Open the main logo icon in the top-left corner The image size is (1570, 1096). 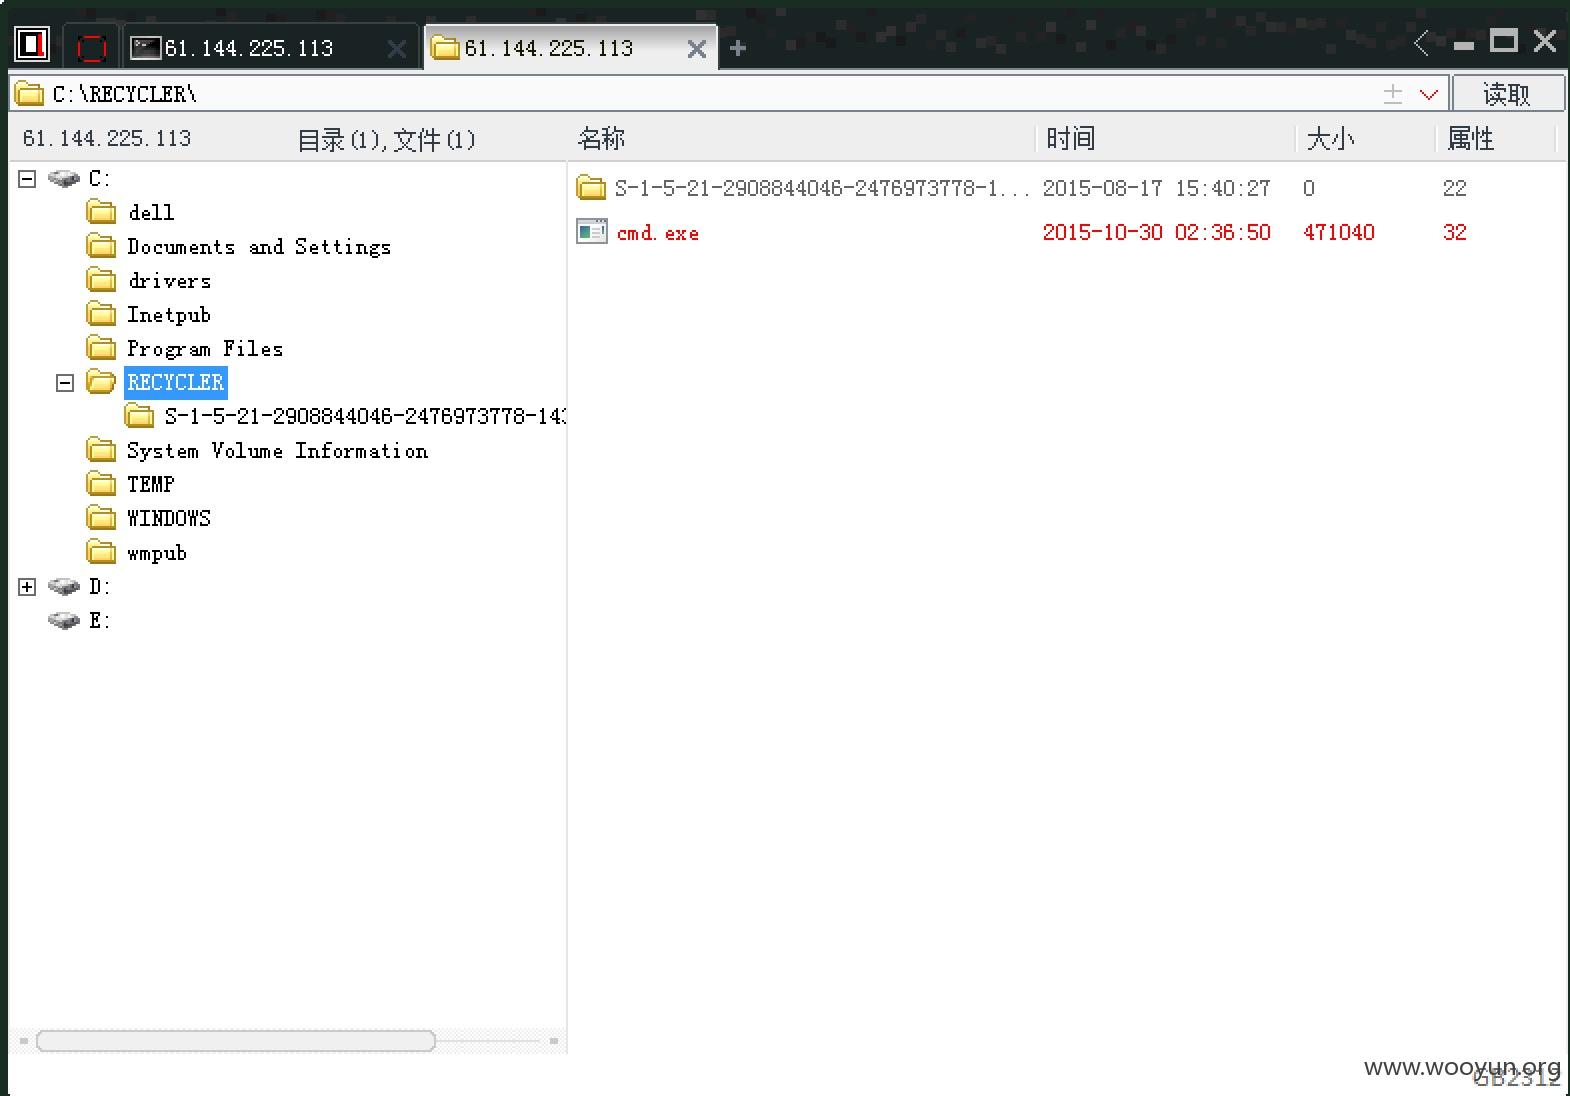click(32, 44)
